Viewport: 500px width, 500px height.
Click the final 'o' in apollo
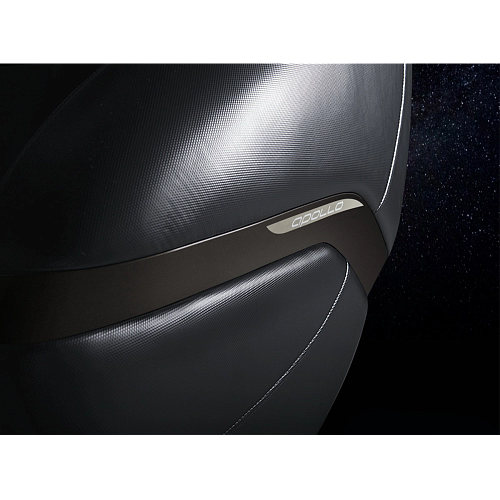tap(338, 207)
